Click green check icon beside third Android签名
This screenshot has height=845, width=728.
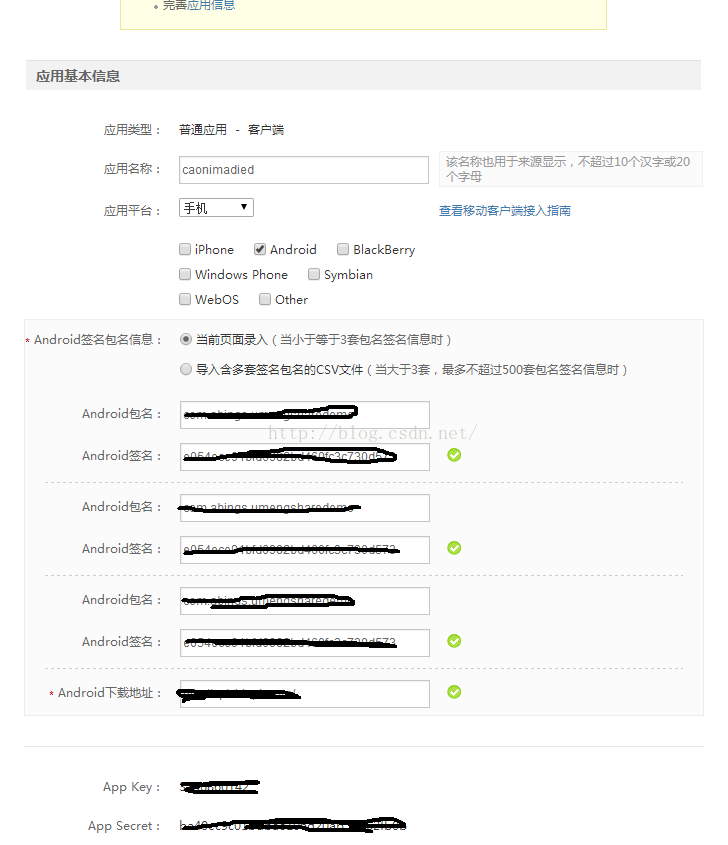454,641
